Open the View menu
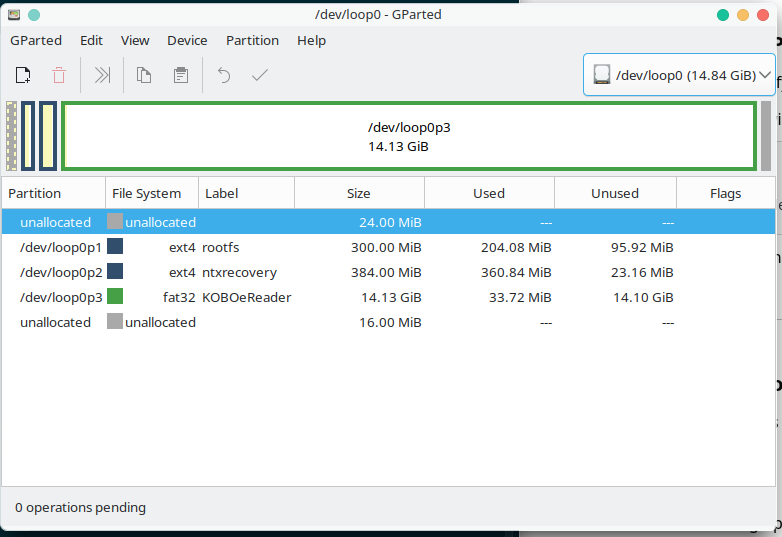The width and height of the screenshot is (782, 537). pyautogui.click(x=135, y=40)
